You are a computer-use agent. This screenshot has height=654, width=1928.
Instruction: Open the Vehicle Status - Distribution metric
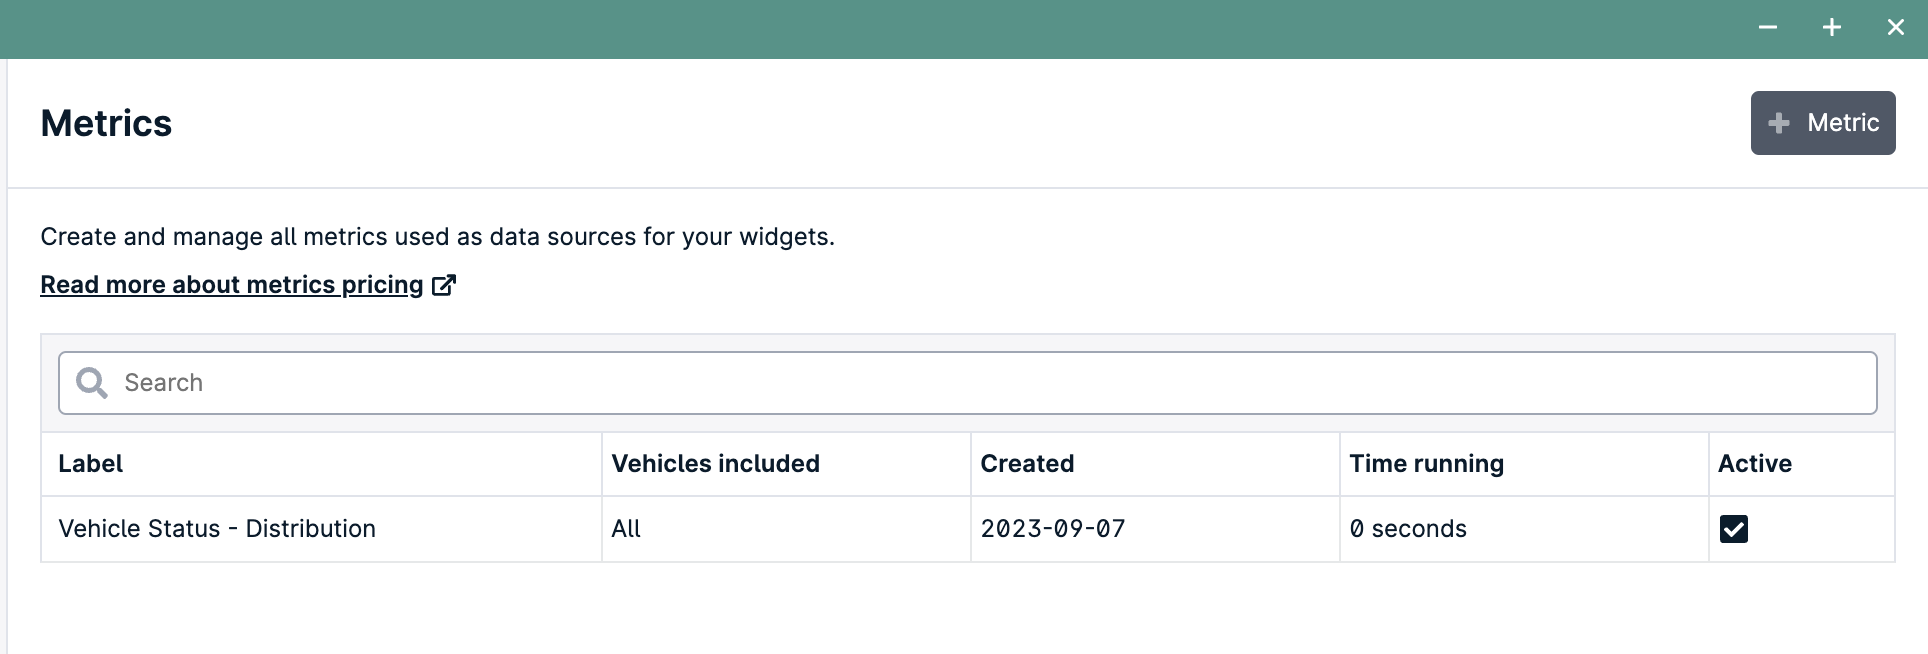(x=217, y=529)
